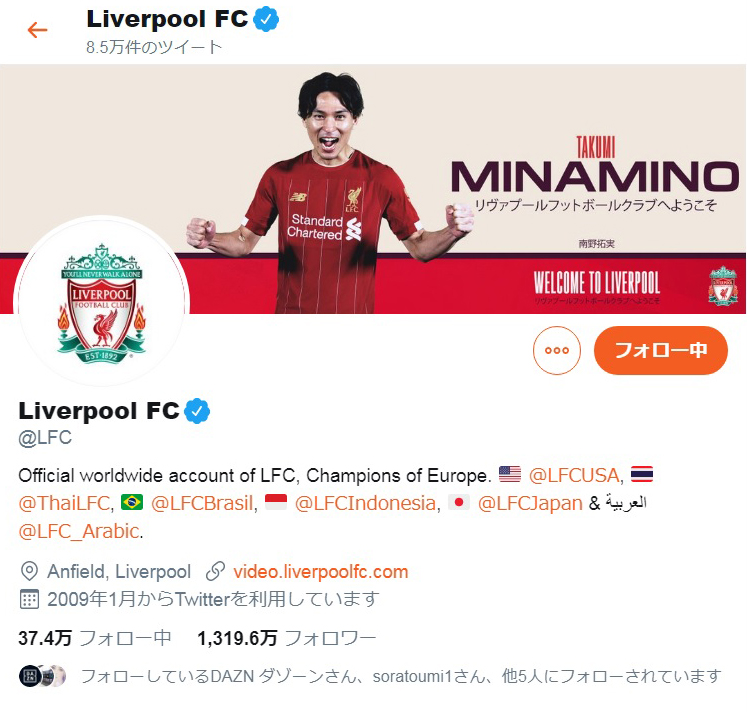
Task: Click the verified badge beside header title
Action: (266, 19)
